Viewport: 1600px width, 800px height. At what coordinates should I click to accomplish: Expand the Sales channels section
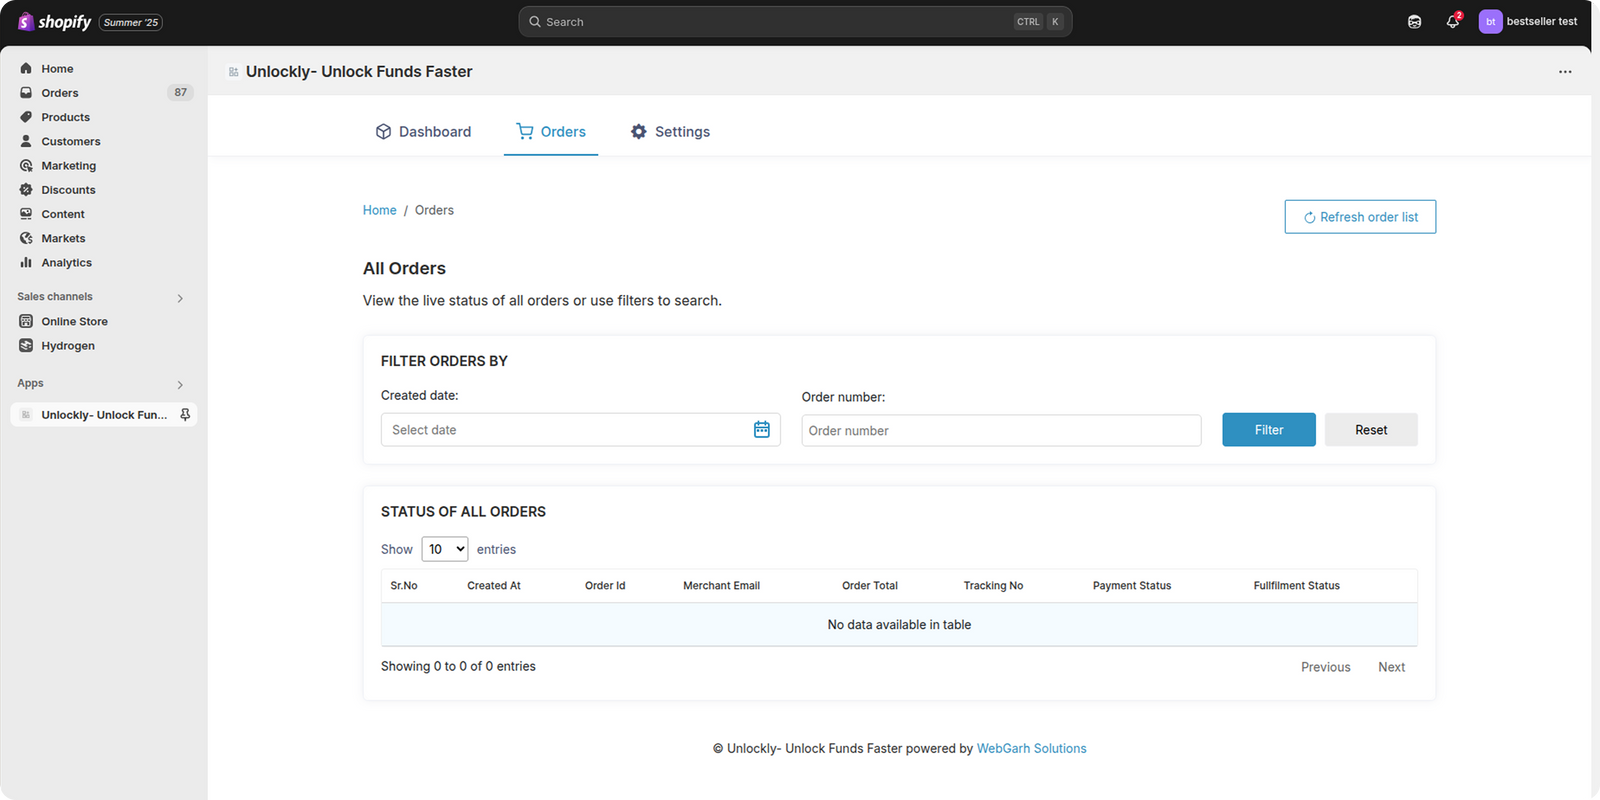(x=180, y=298)
